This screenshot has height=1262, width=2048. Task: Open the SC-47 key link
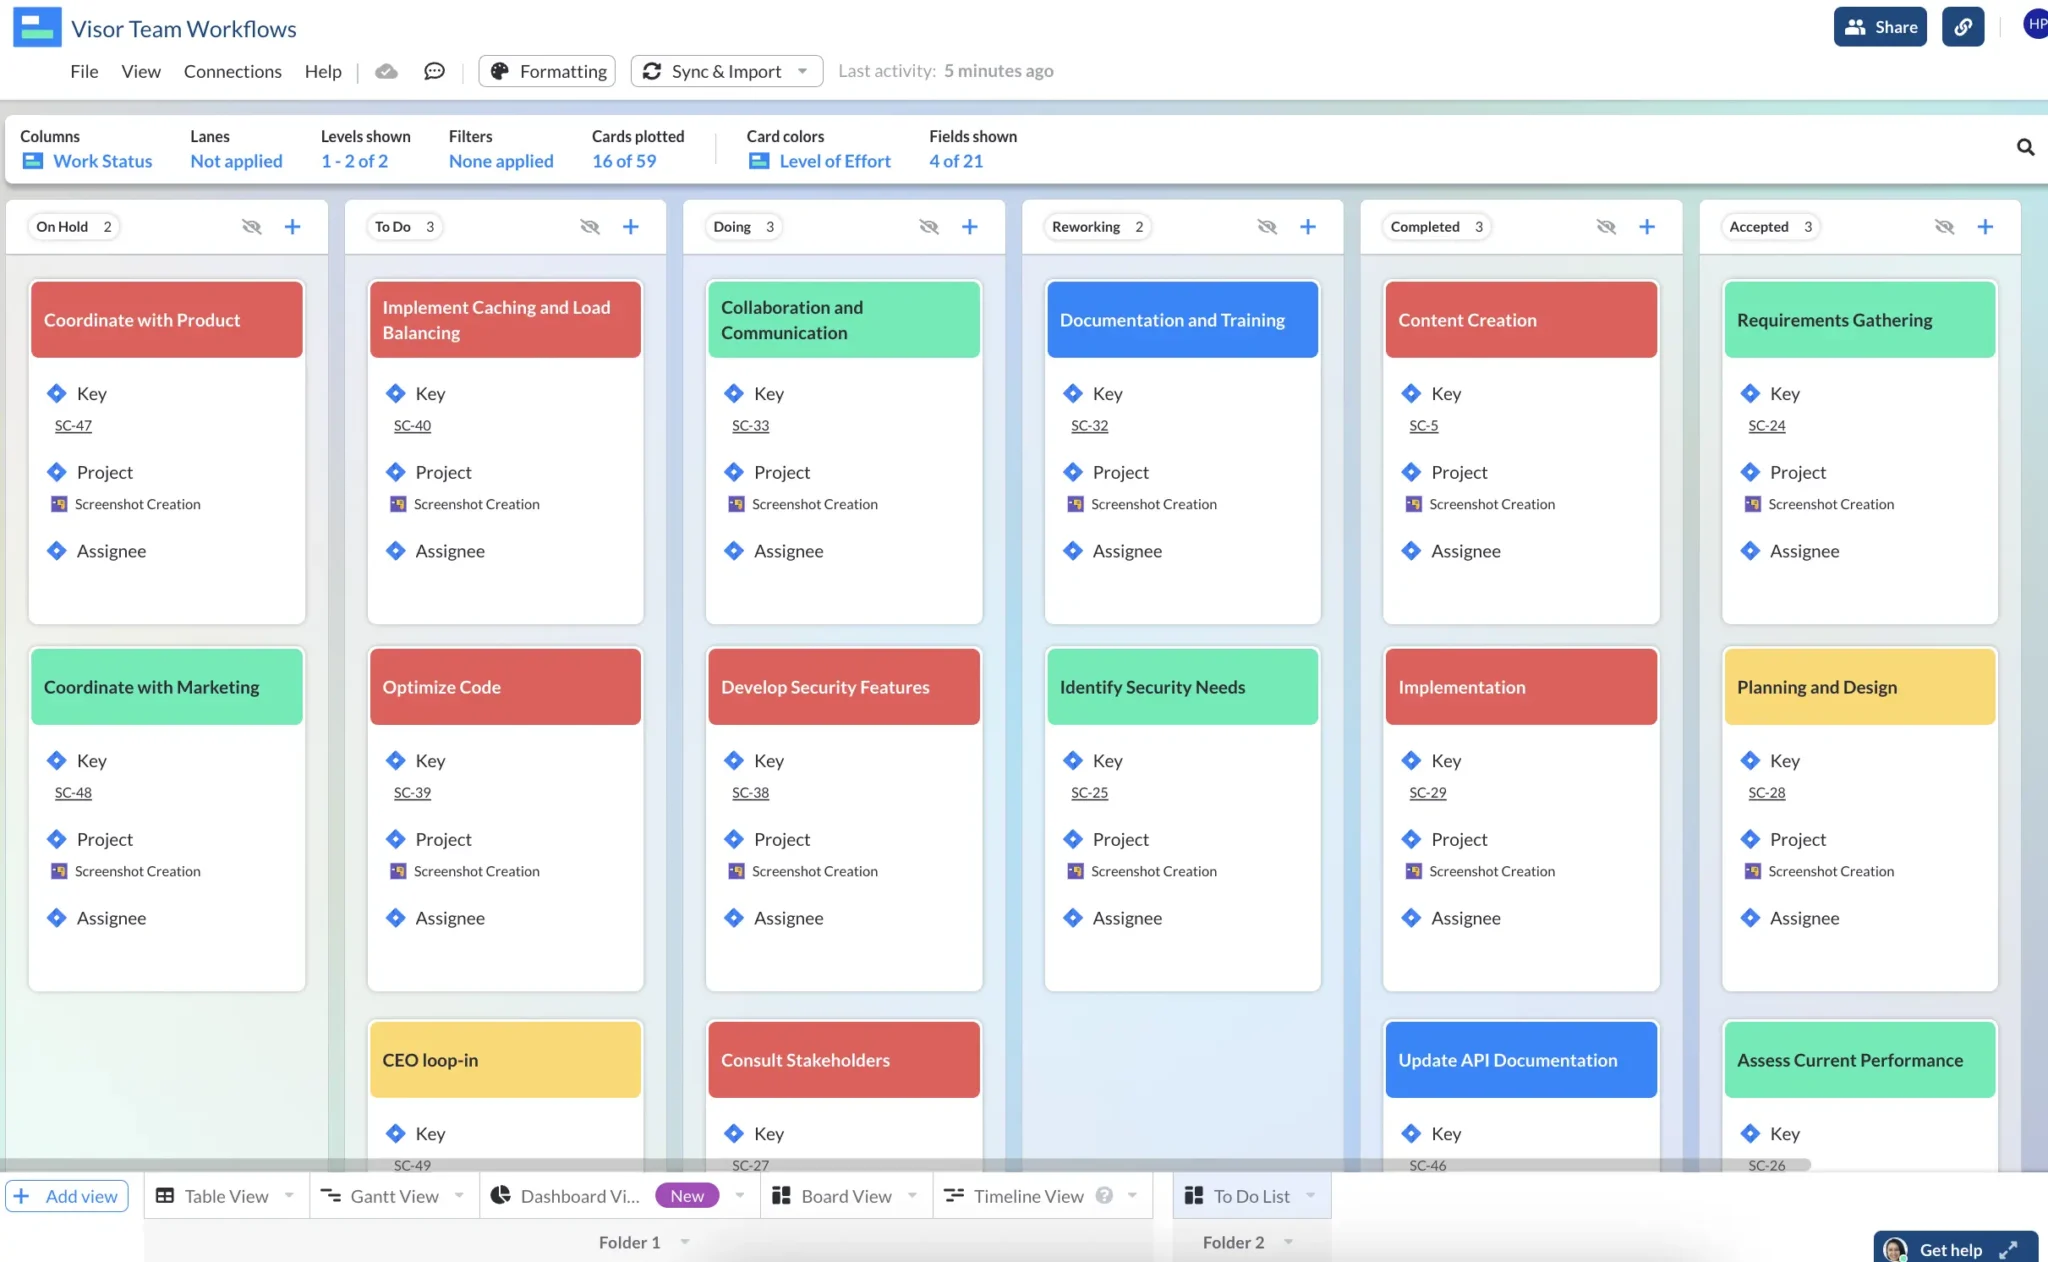point(73,425)
